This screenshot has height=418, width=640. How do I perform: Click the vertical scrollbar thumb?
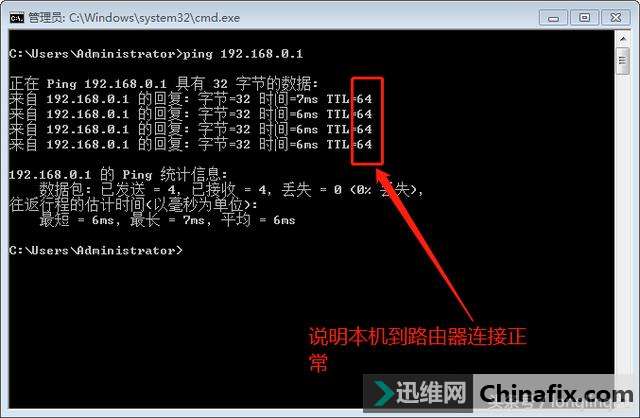point(623,61)
